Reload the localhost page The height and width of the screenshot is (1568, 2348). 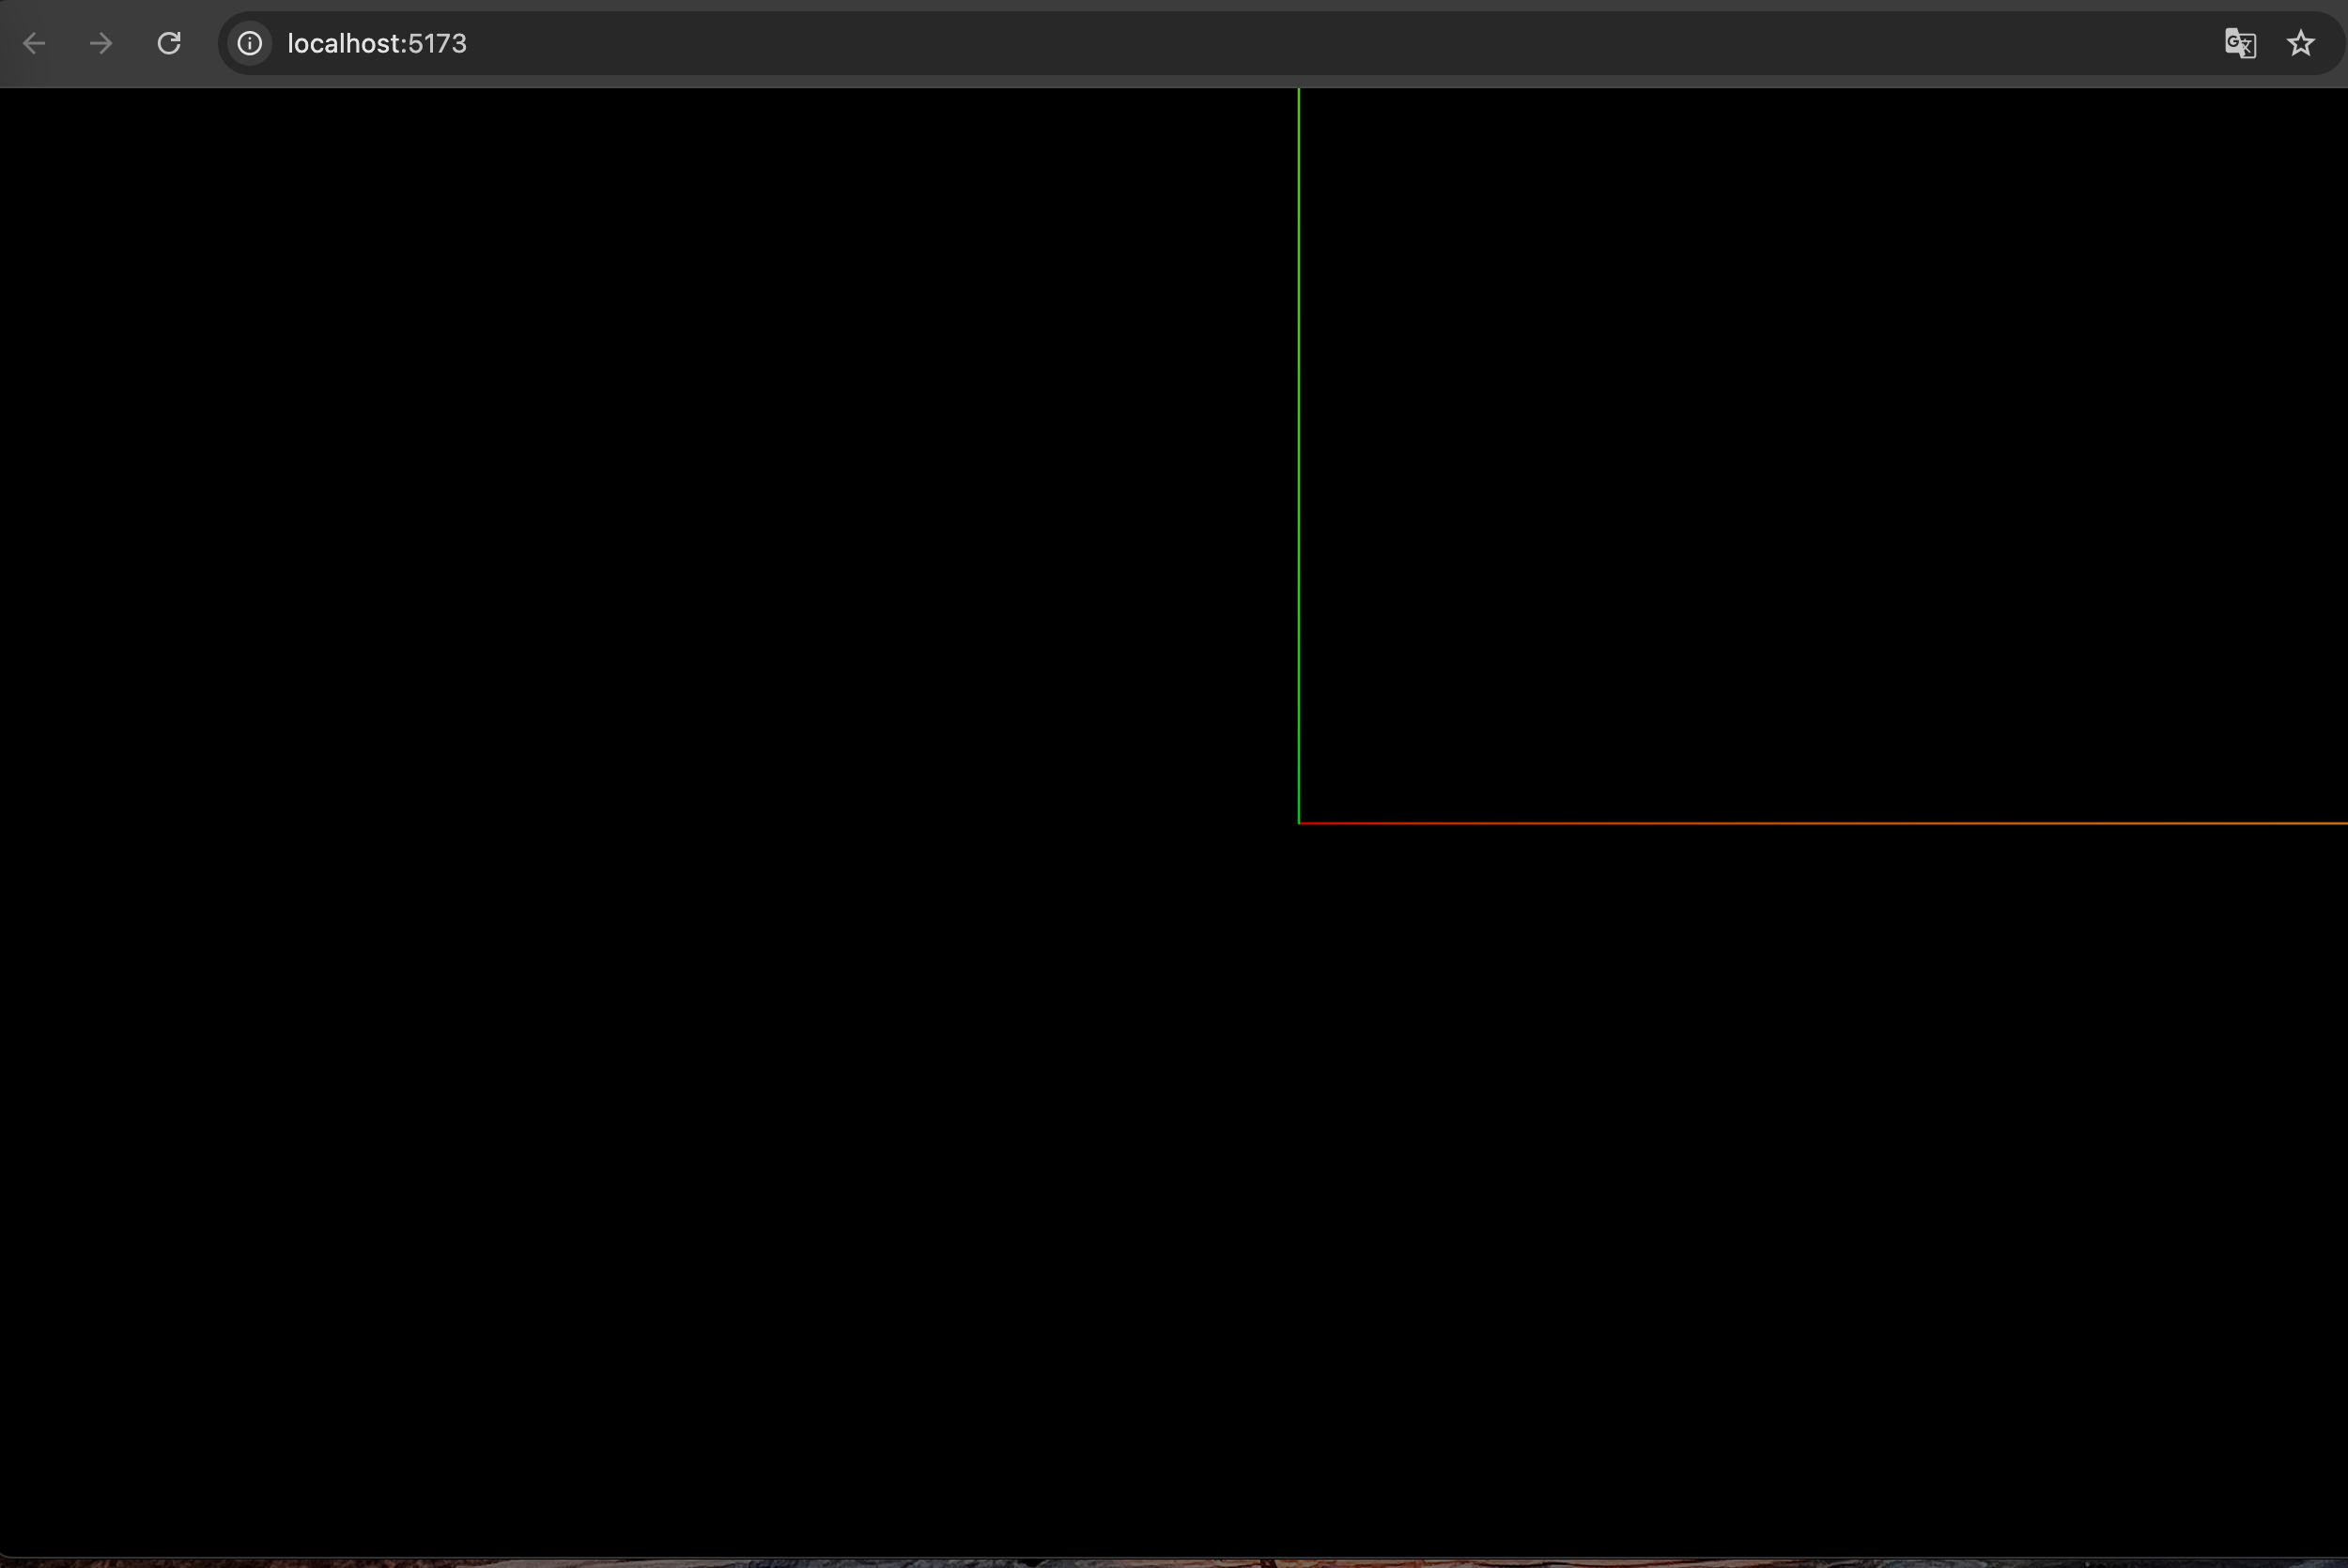click(x=169, y=43)
